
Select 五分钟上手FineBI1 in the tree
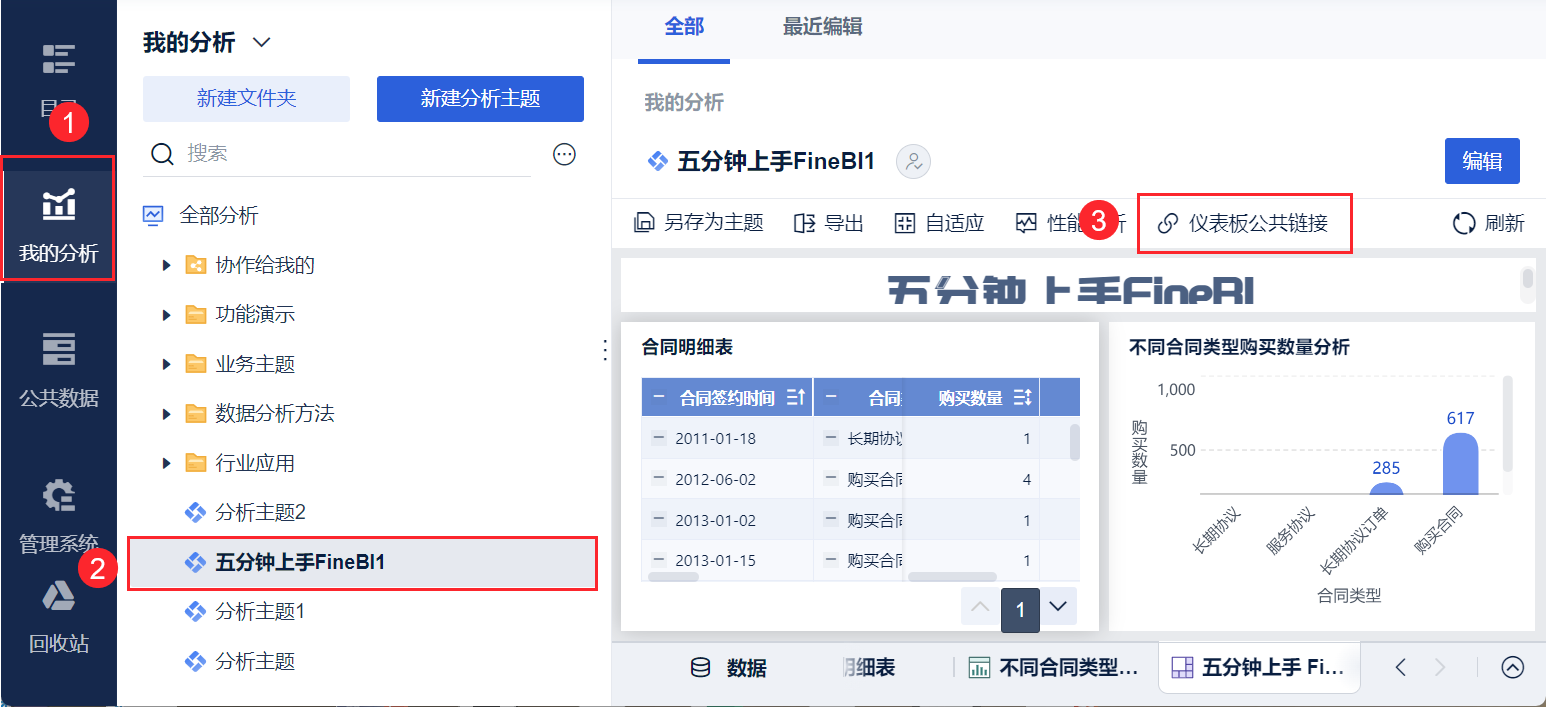coord(362,563)
